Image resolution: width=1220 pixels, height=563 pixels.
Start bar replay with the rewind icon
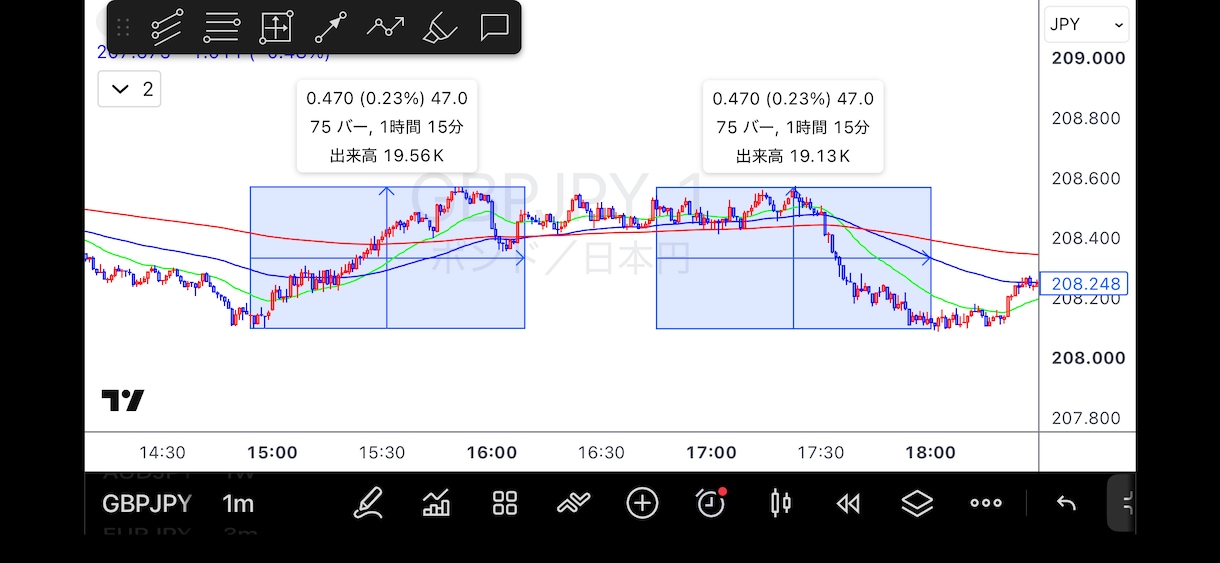(x=848, y=504)
